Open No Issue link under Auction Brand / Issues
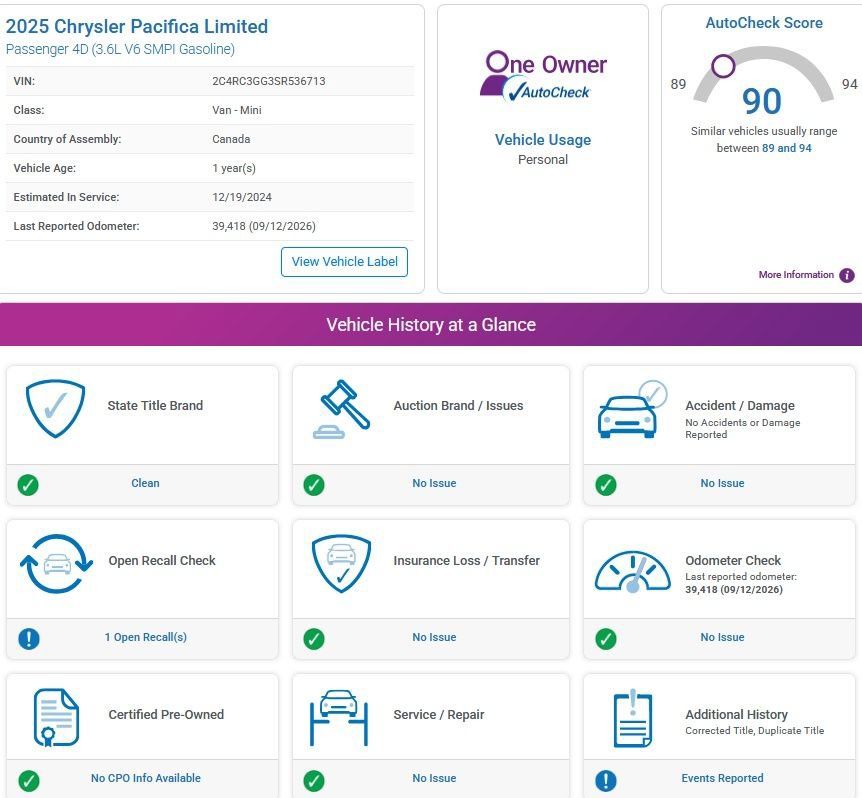Screen dimensions: 862x798 434,483
